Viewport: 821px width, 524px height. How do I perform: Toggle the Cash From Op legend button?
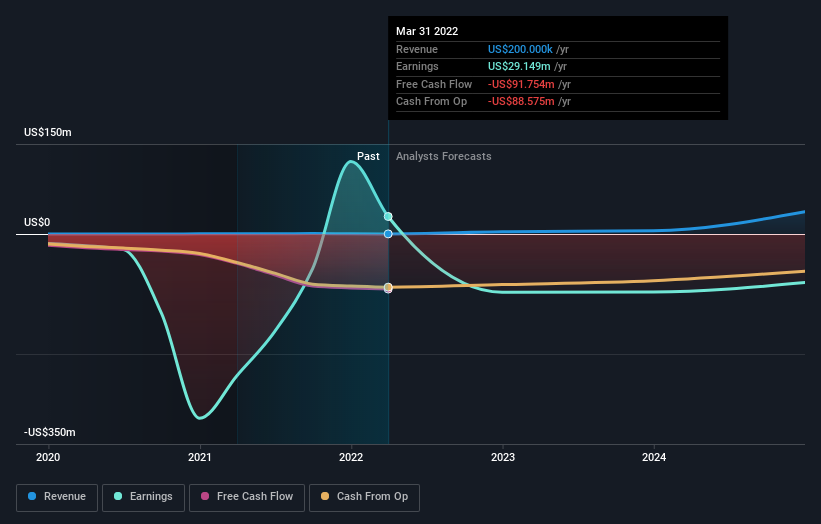[x=364, y=497]
